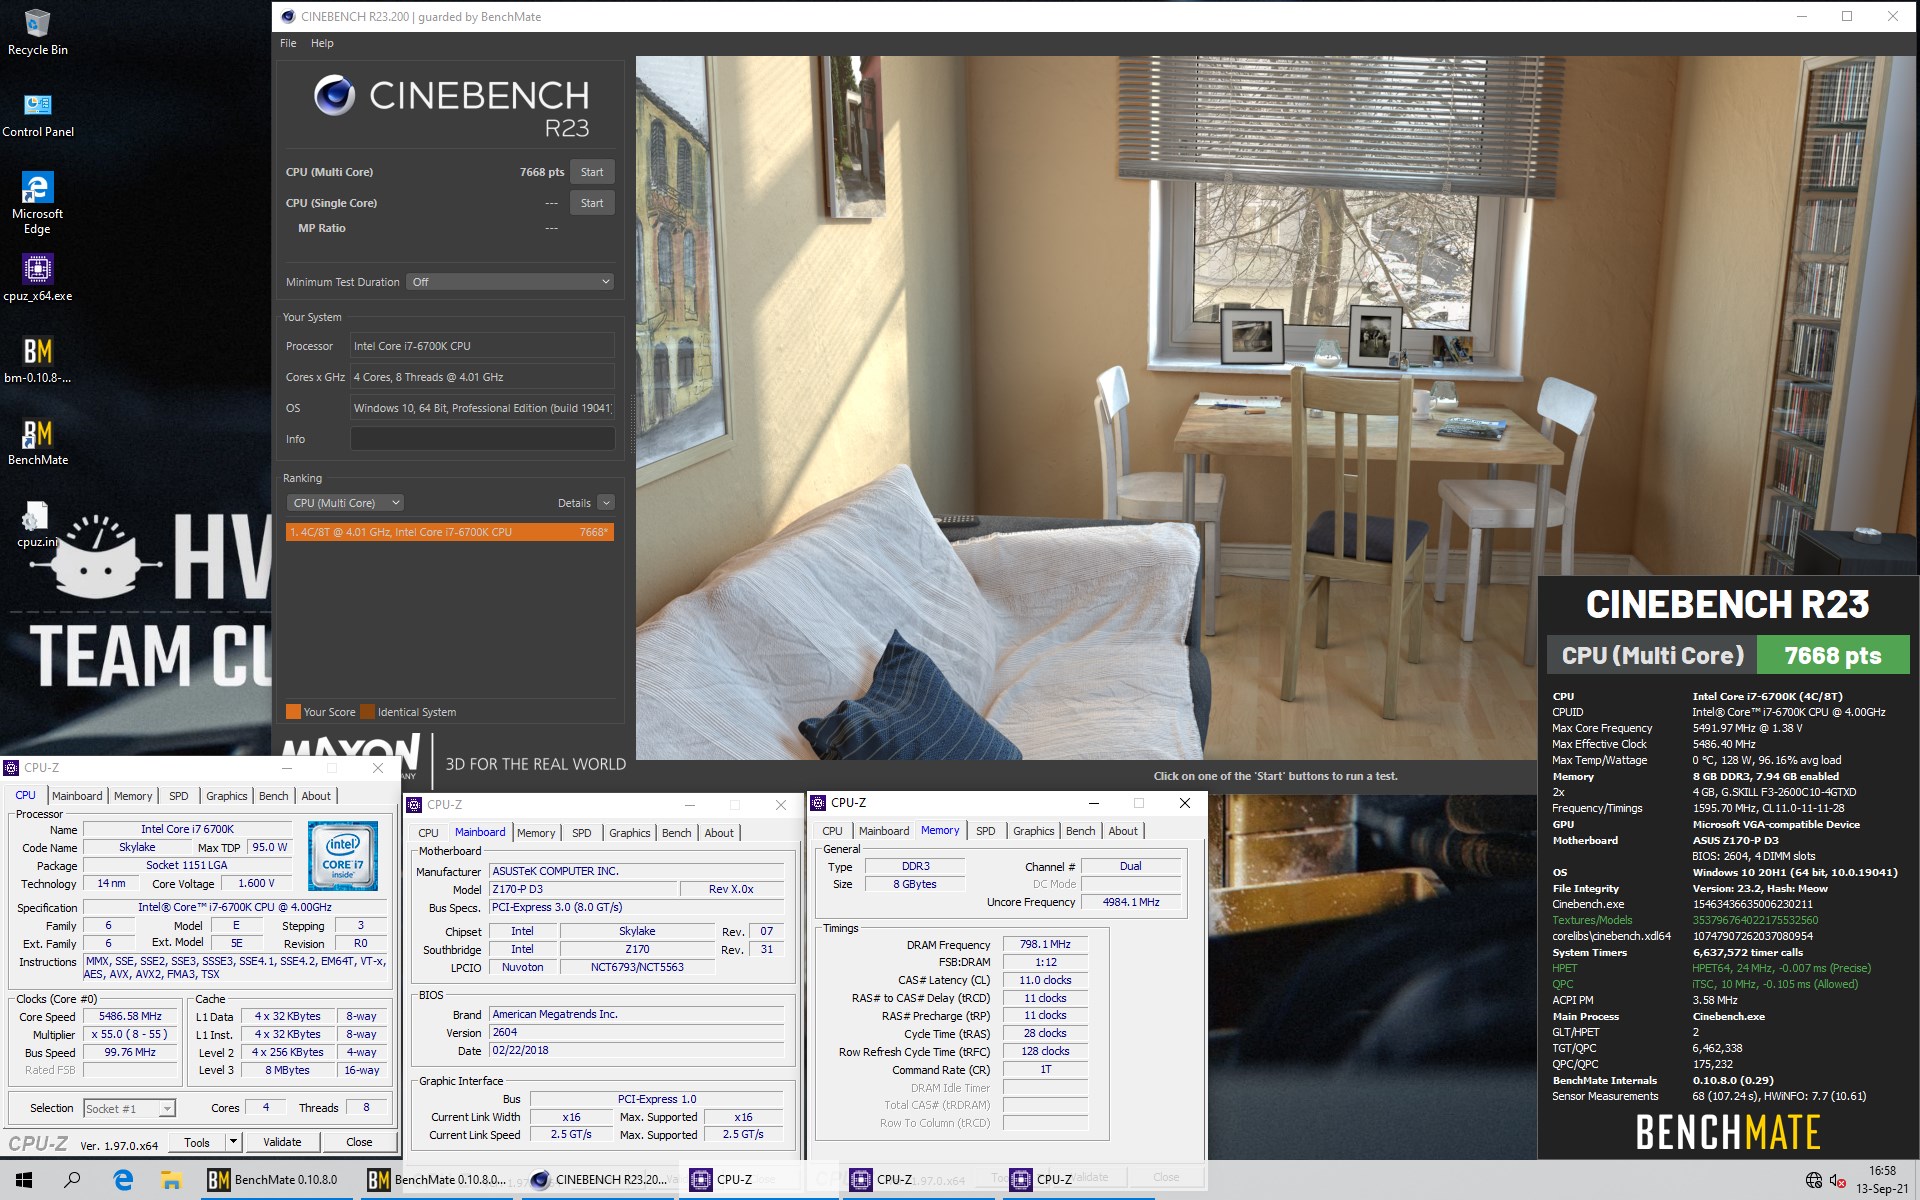Click Core Speed value 5486.58 MHz
Viewport: 1920px width, 1200px height.
(x=130, y=1016)
